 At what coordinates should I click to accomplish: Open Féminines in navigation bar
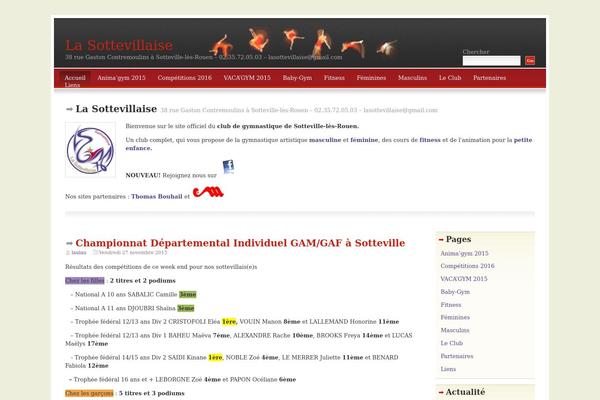371,78
